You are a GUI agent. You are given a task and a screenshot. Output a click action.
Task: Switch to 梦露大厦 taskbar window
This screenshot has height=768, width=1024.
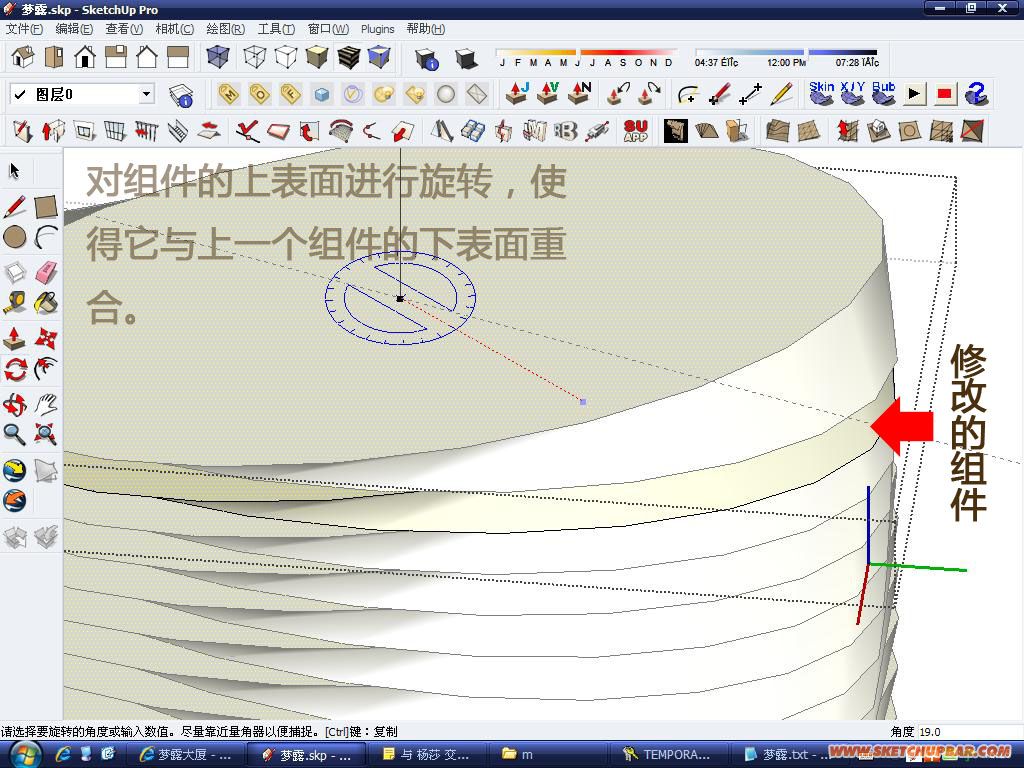point(186,755)
